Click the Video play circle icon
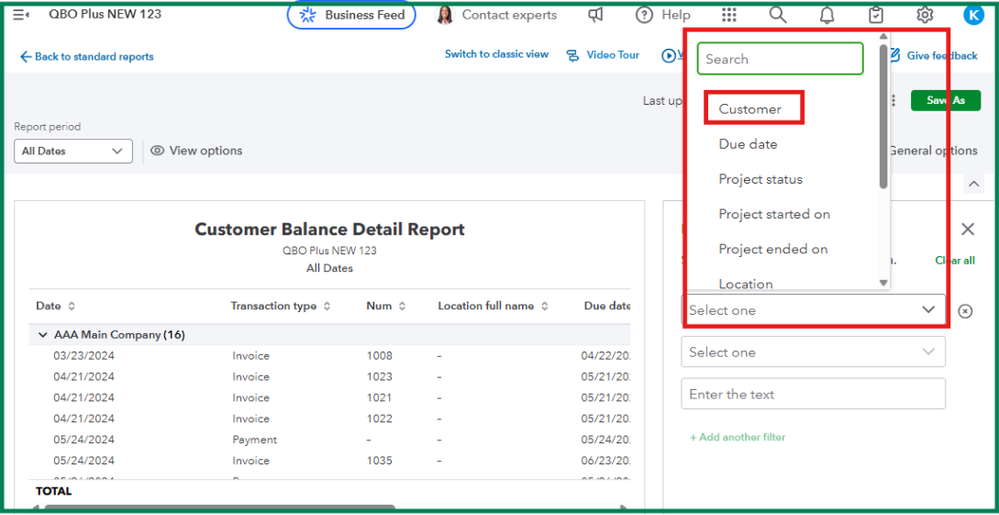Screen dimensions: 999x515 click(668, 55)
